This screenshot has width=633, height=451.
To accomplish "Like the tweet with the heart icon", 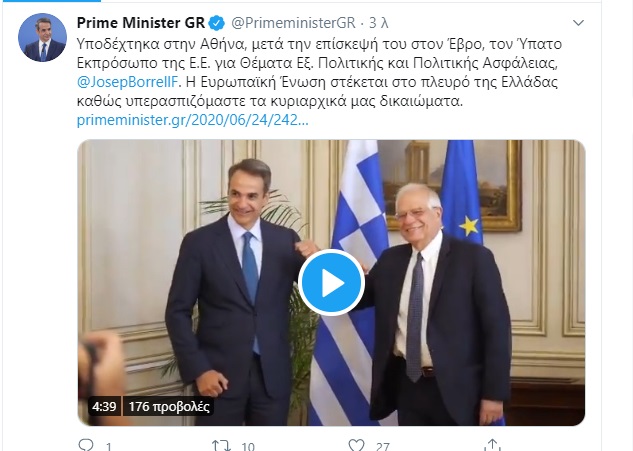I will tap(356, 445).
